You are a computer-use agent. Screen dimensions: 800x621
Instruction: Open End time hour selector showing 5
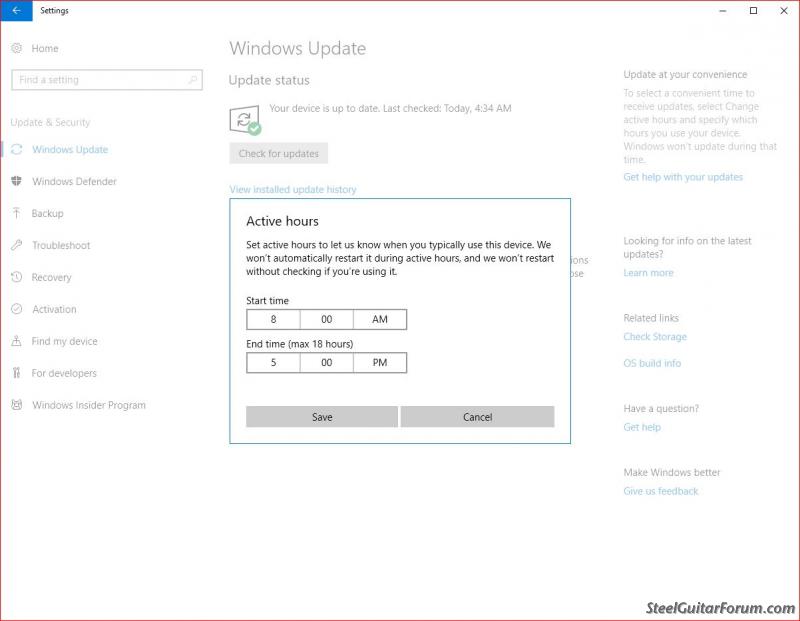[273, 363]
